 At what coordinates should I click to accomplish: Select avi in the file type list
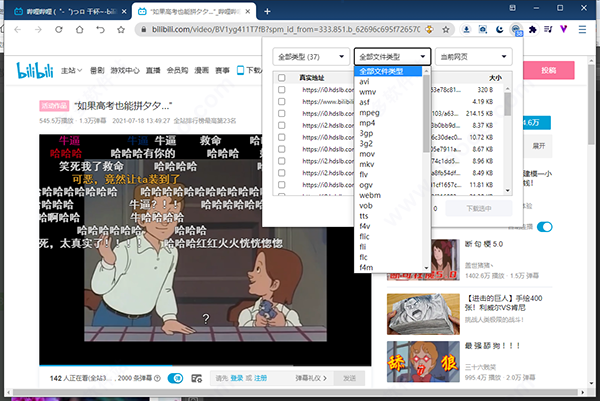(x=388, y=82)
